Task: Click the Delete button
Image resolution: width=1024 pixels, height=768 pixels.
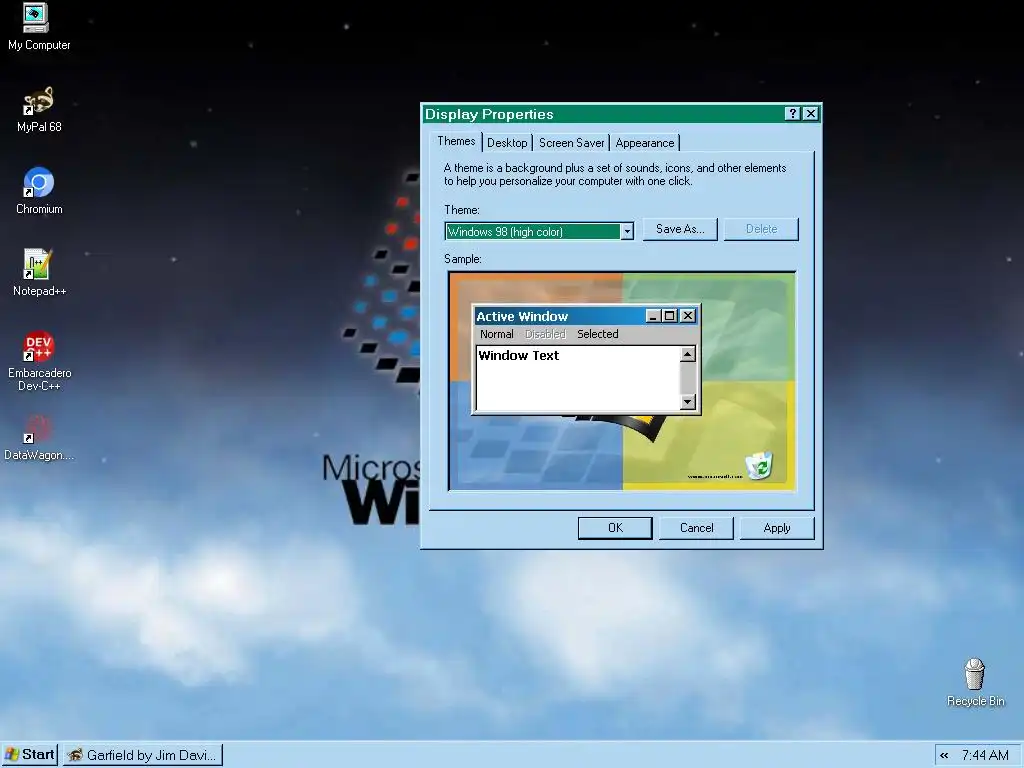Action: pyautogui.click(x=761, y=229)
